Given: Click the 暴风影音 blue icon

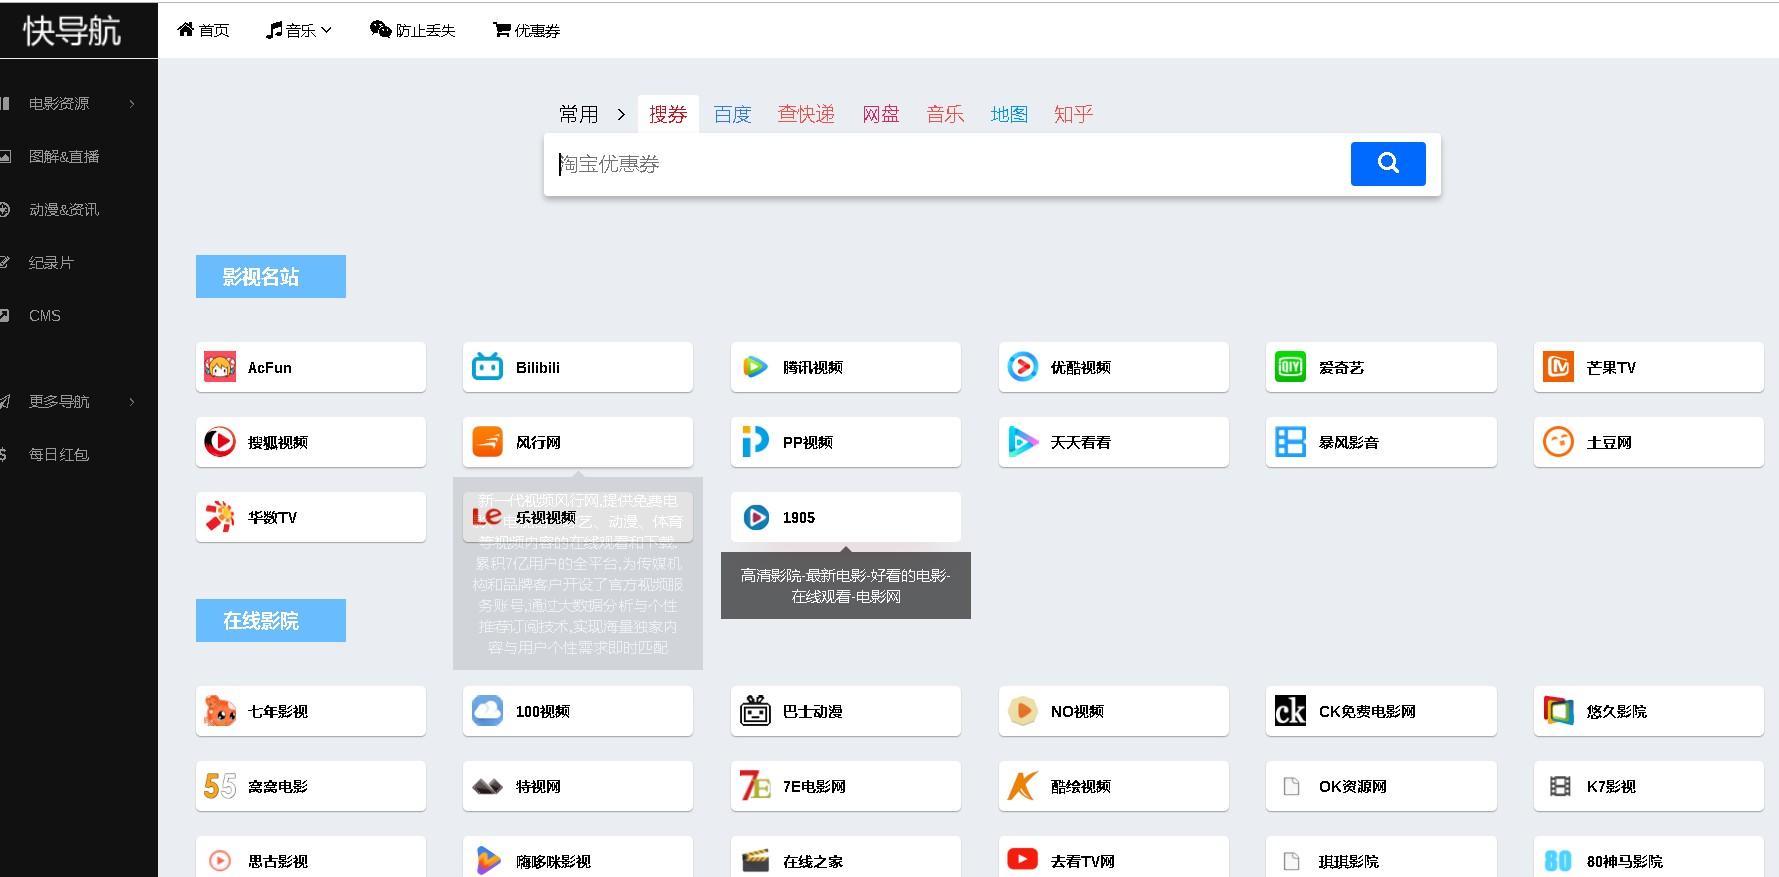Looking at the screenshot, I should coord(1290,442).
